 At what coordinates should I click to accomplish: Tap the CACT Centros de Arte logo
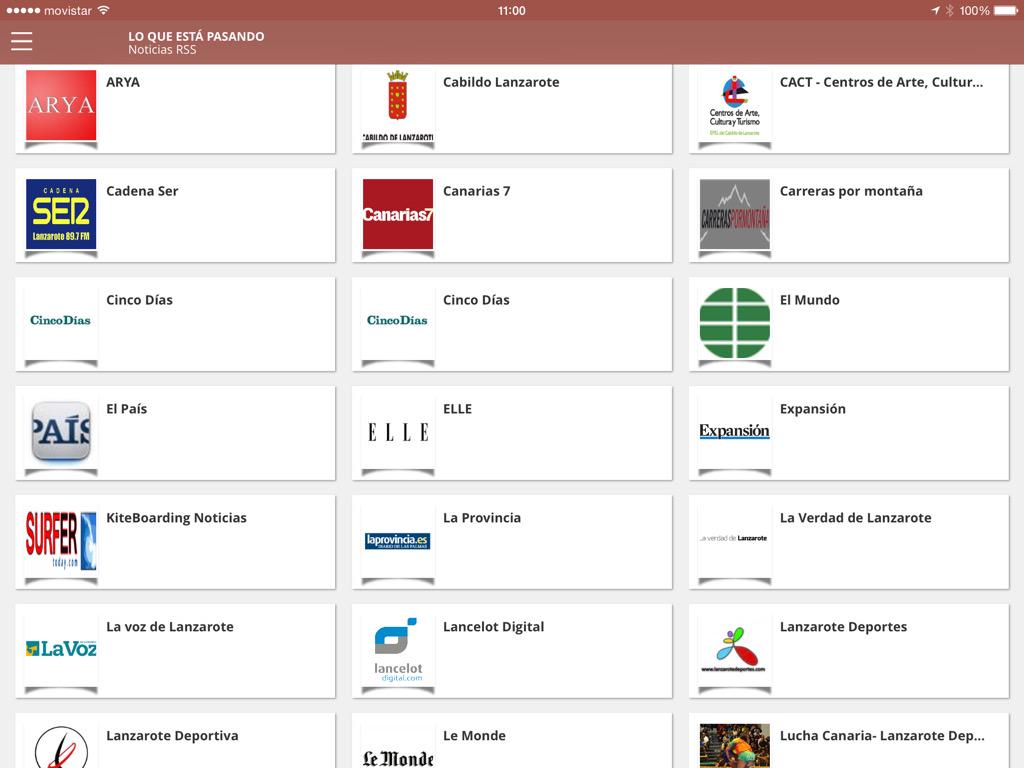coord(735,105)
